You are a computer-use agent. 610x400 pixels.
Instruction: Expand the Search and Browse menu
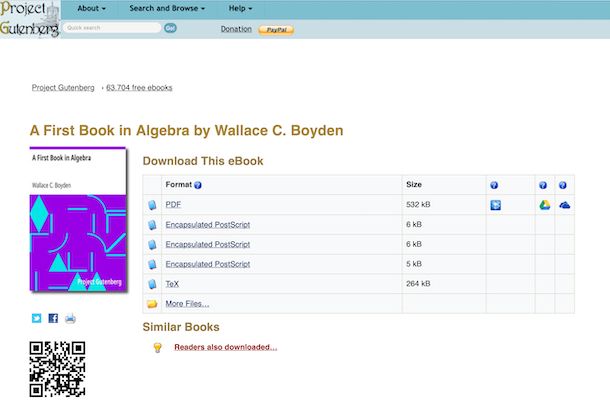click(167, 8)
